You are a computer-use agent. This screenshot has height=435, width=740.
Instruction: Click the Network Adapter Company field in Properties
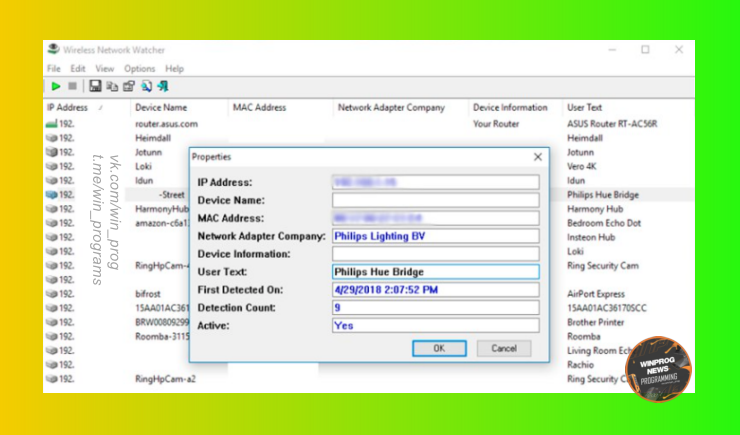point(435,236)
